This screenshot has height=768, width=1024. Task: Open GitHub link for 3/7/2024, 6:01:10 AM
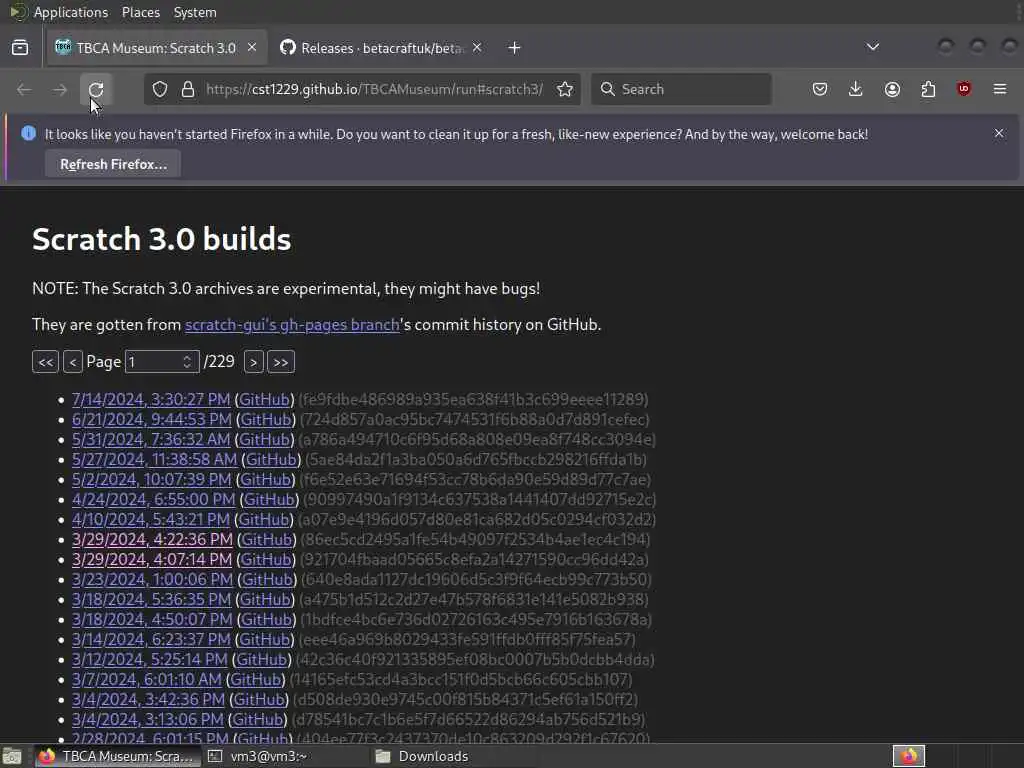255,679
